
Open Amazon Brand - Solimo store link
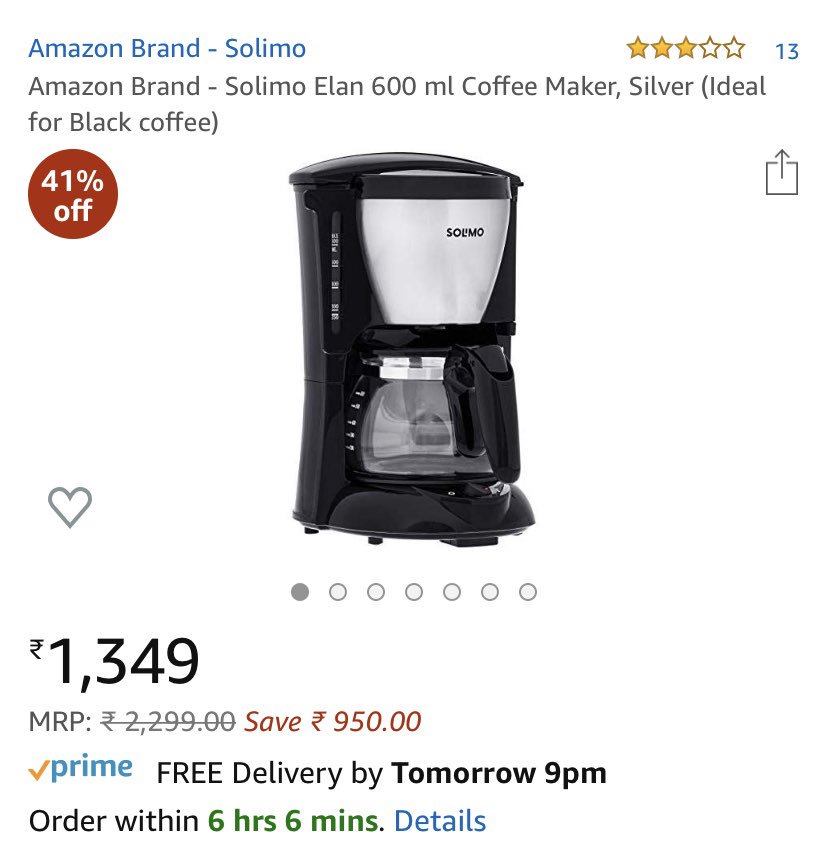point(167,48)
